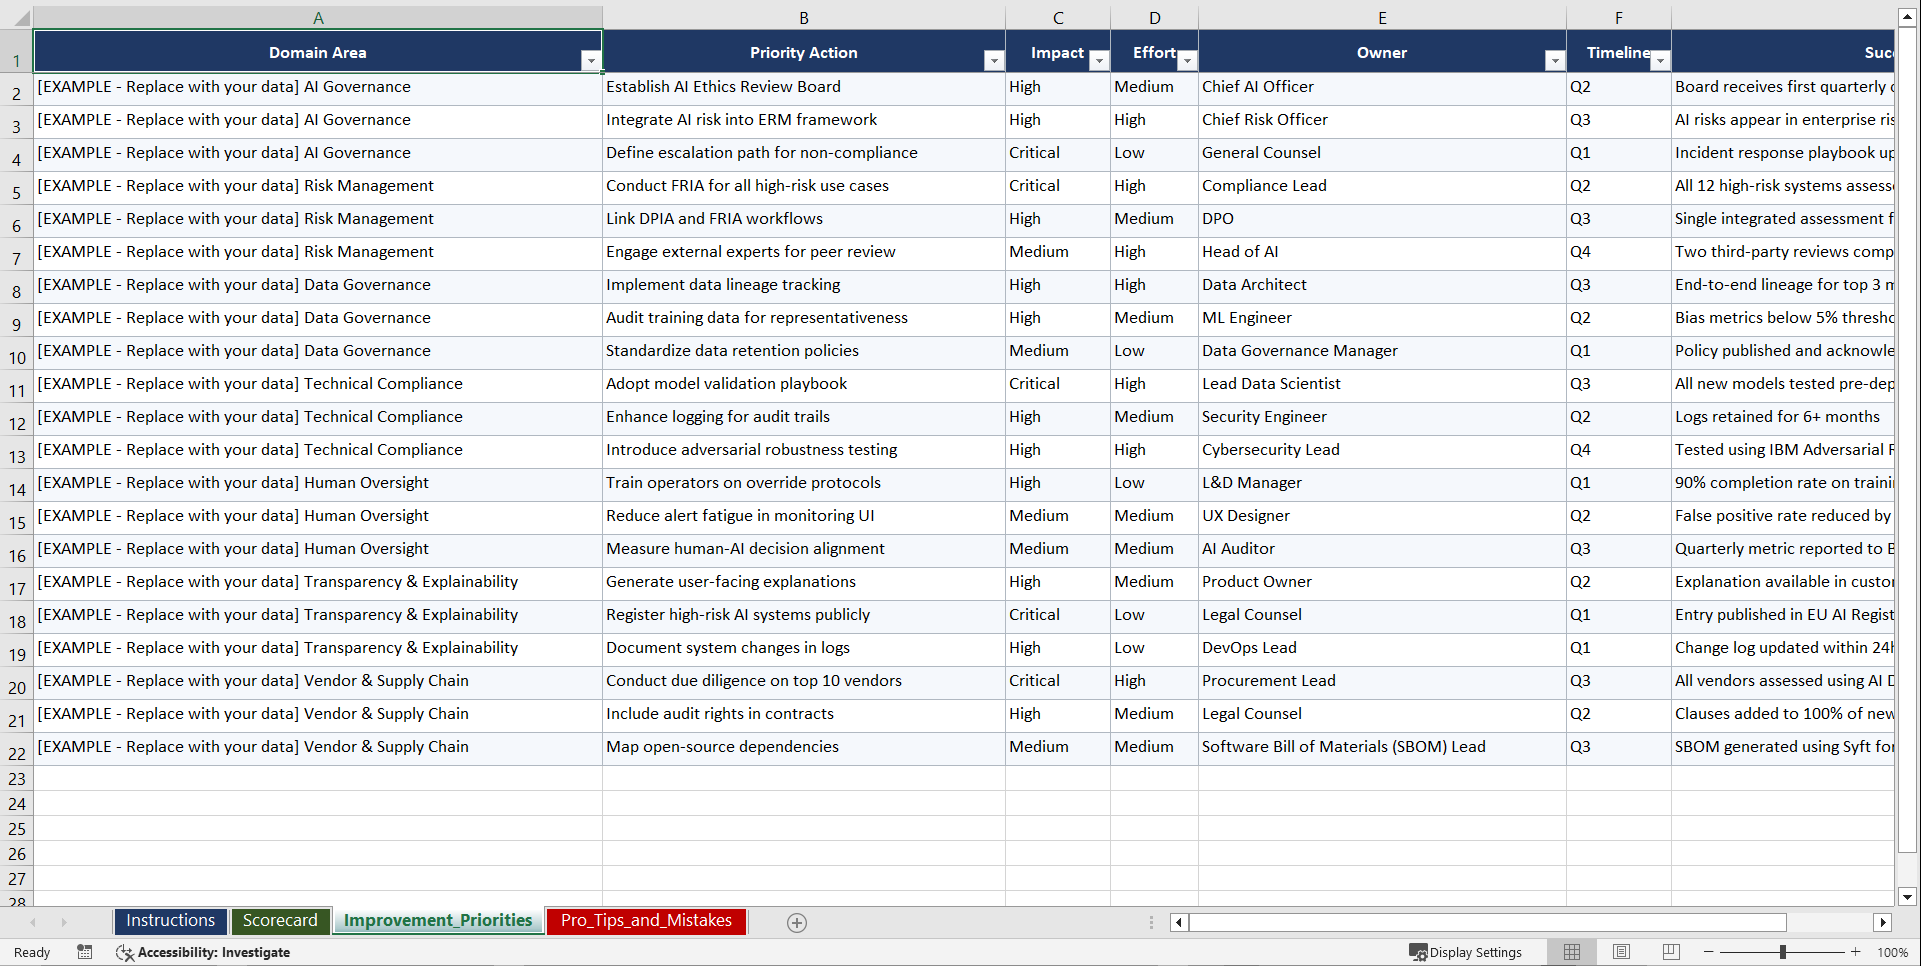Screen dimensions: 1921x966
Task: Click the New Sheet plus icon
Action: coord(797,922)
